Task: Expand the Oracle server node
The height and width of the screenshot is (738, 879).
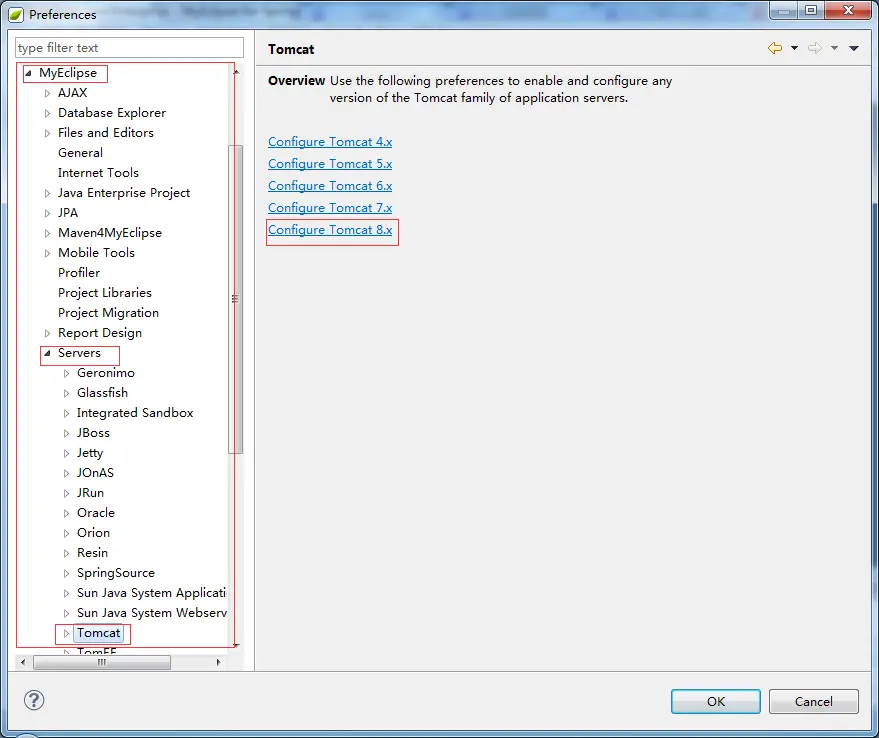Action: point(67,513)
